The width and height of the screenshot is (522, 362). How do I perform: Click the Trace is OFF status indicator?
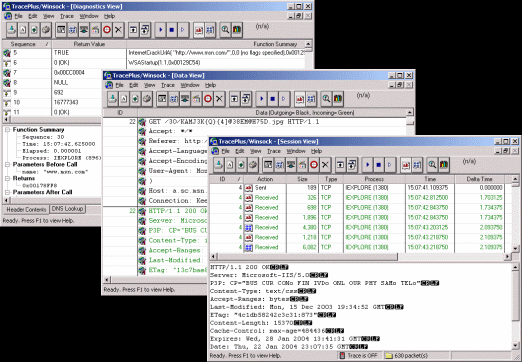point(359,355)
